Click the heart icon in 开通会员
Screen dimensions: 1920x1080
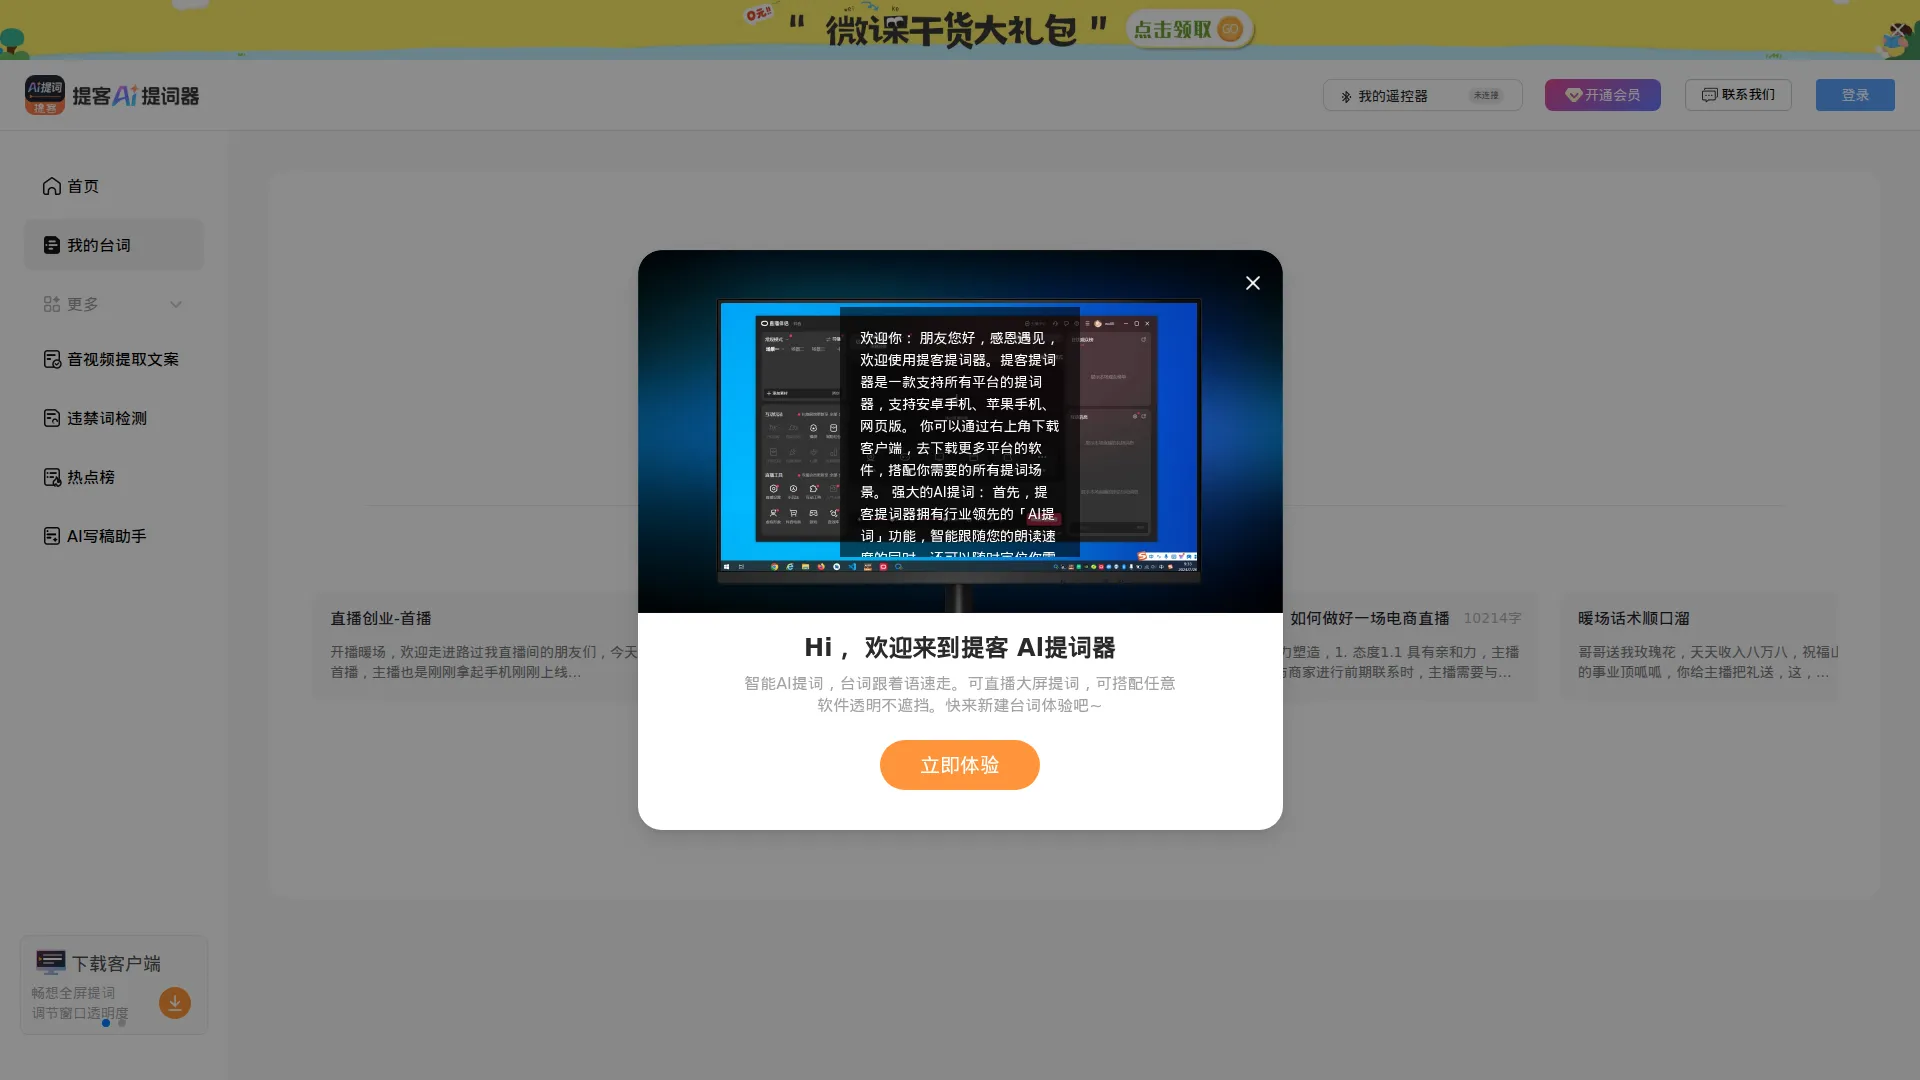(1573, 95)
